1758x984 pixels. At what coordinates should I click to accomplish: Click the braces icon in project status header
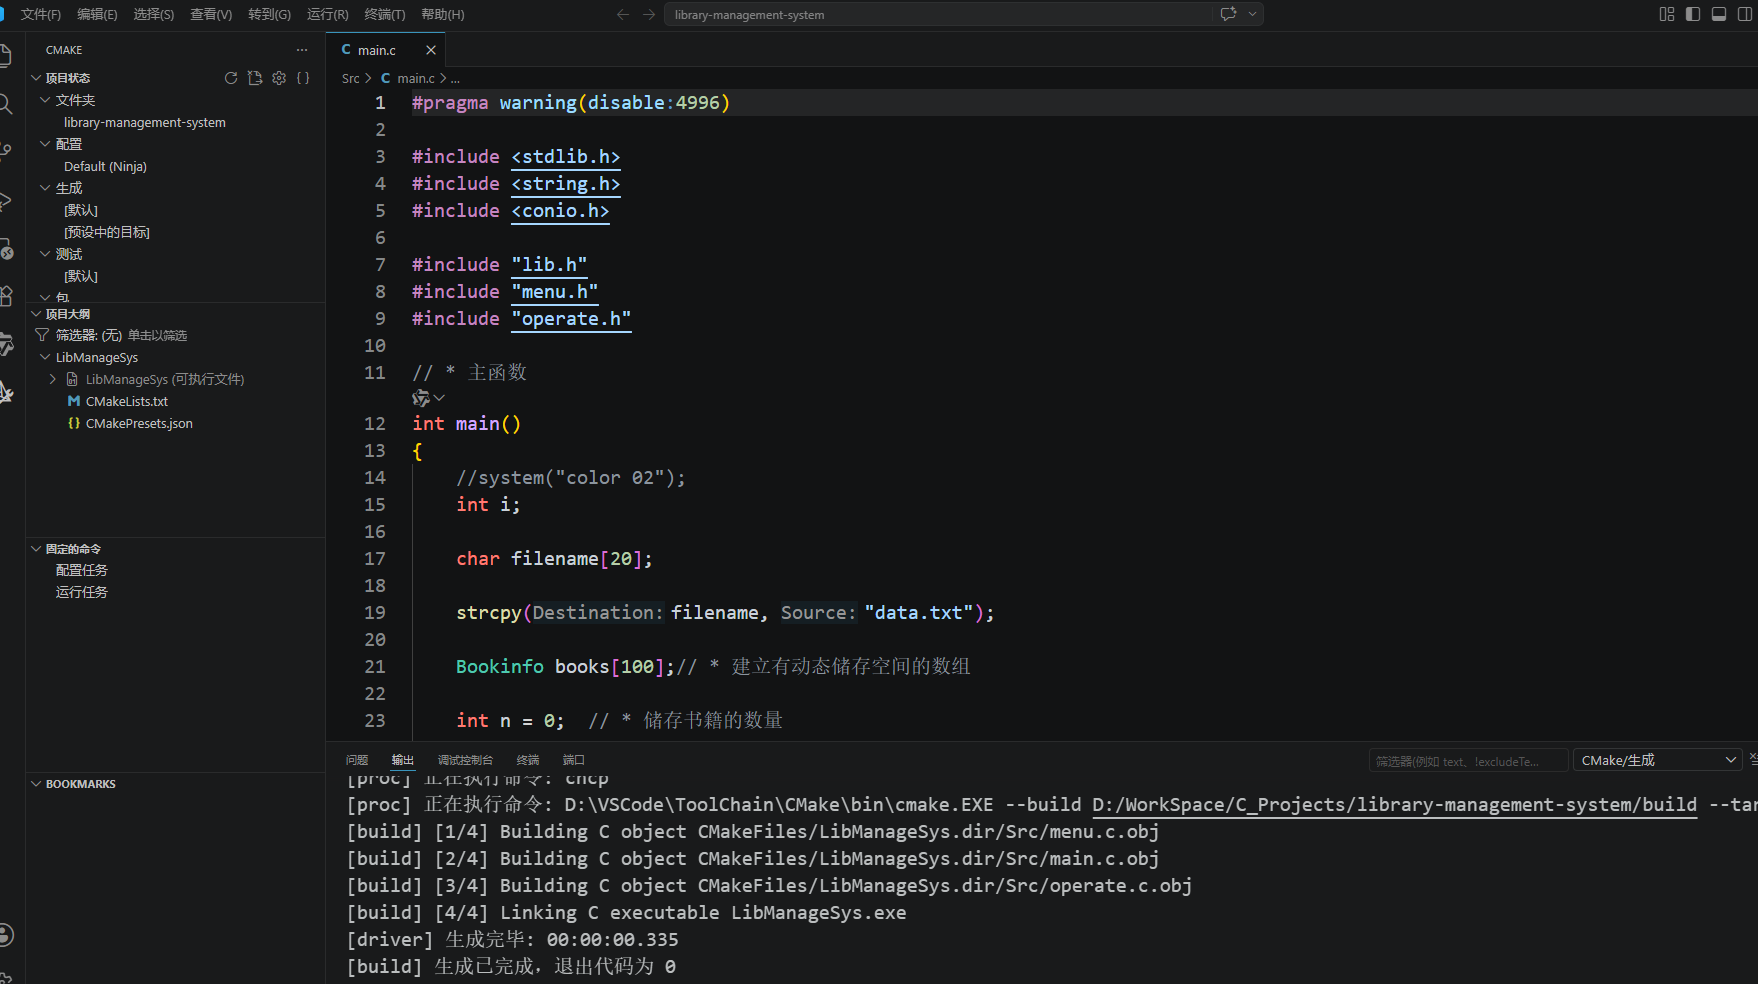point(303,78)
